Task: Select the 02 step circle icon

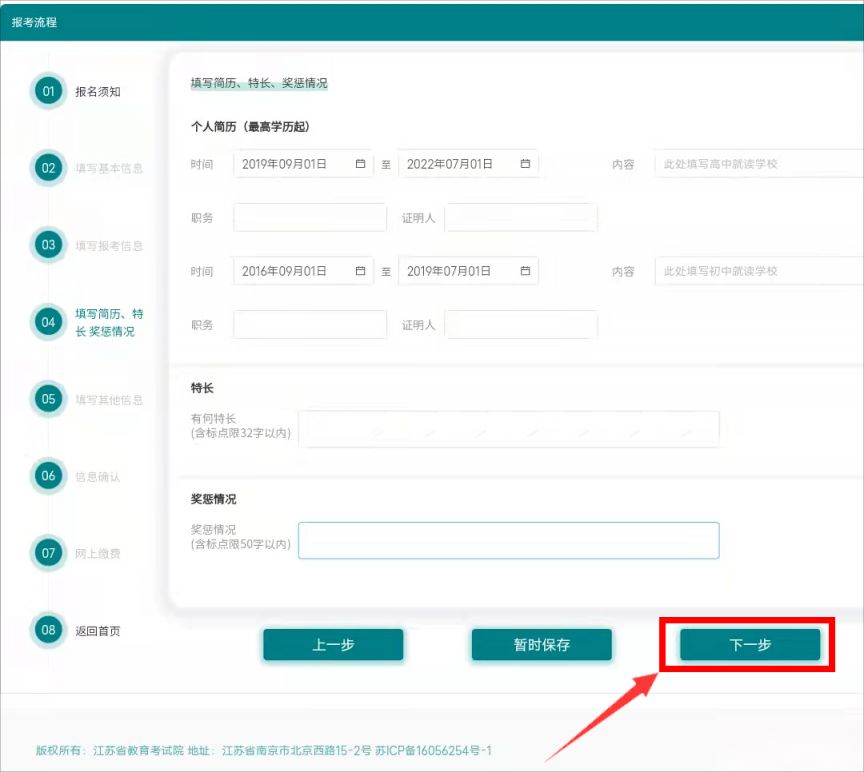Action: coord(48,168)
